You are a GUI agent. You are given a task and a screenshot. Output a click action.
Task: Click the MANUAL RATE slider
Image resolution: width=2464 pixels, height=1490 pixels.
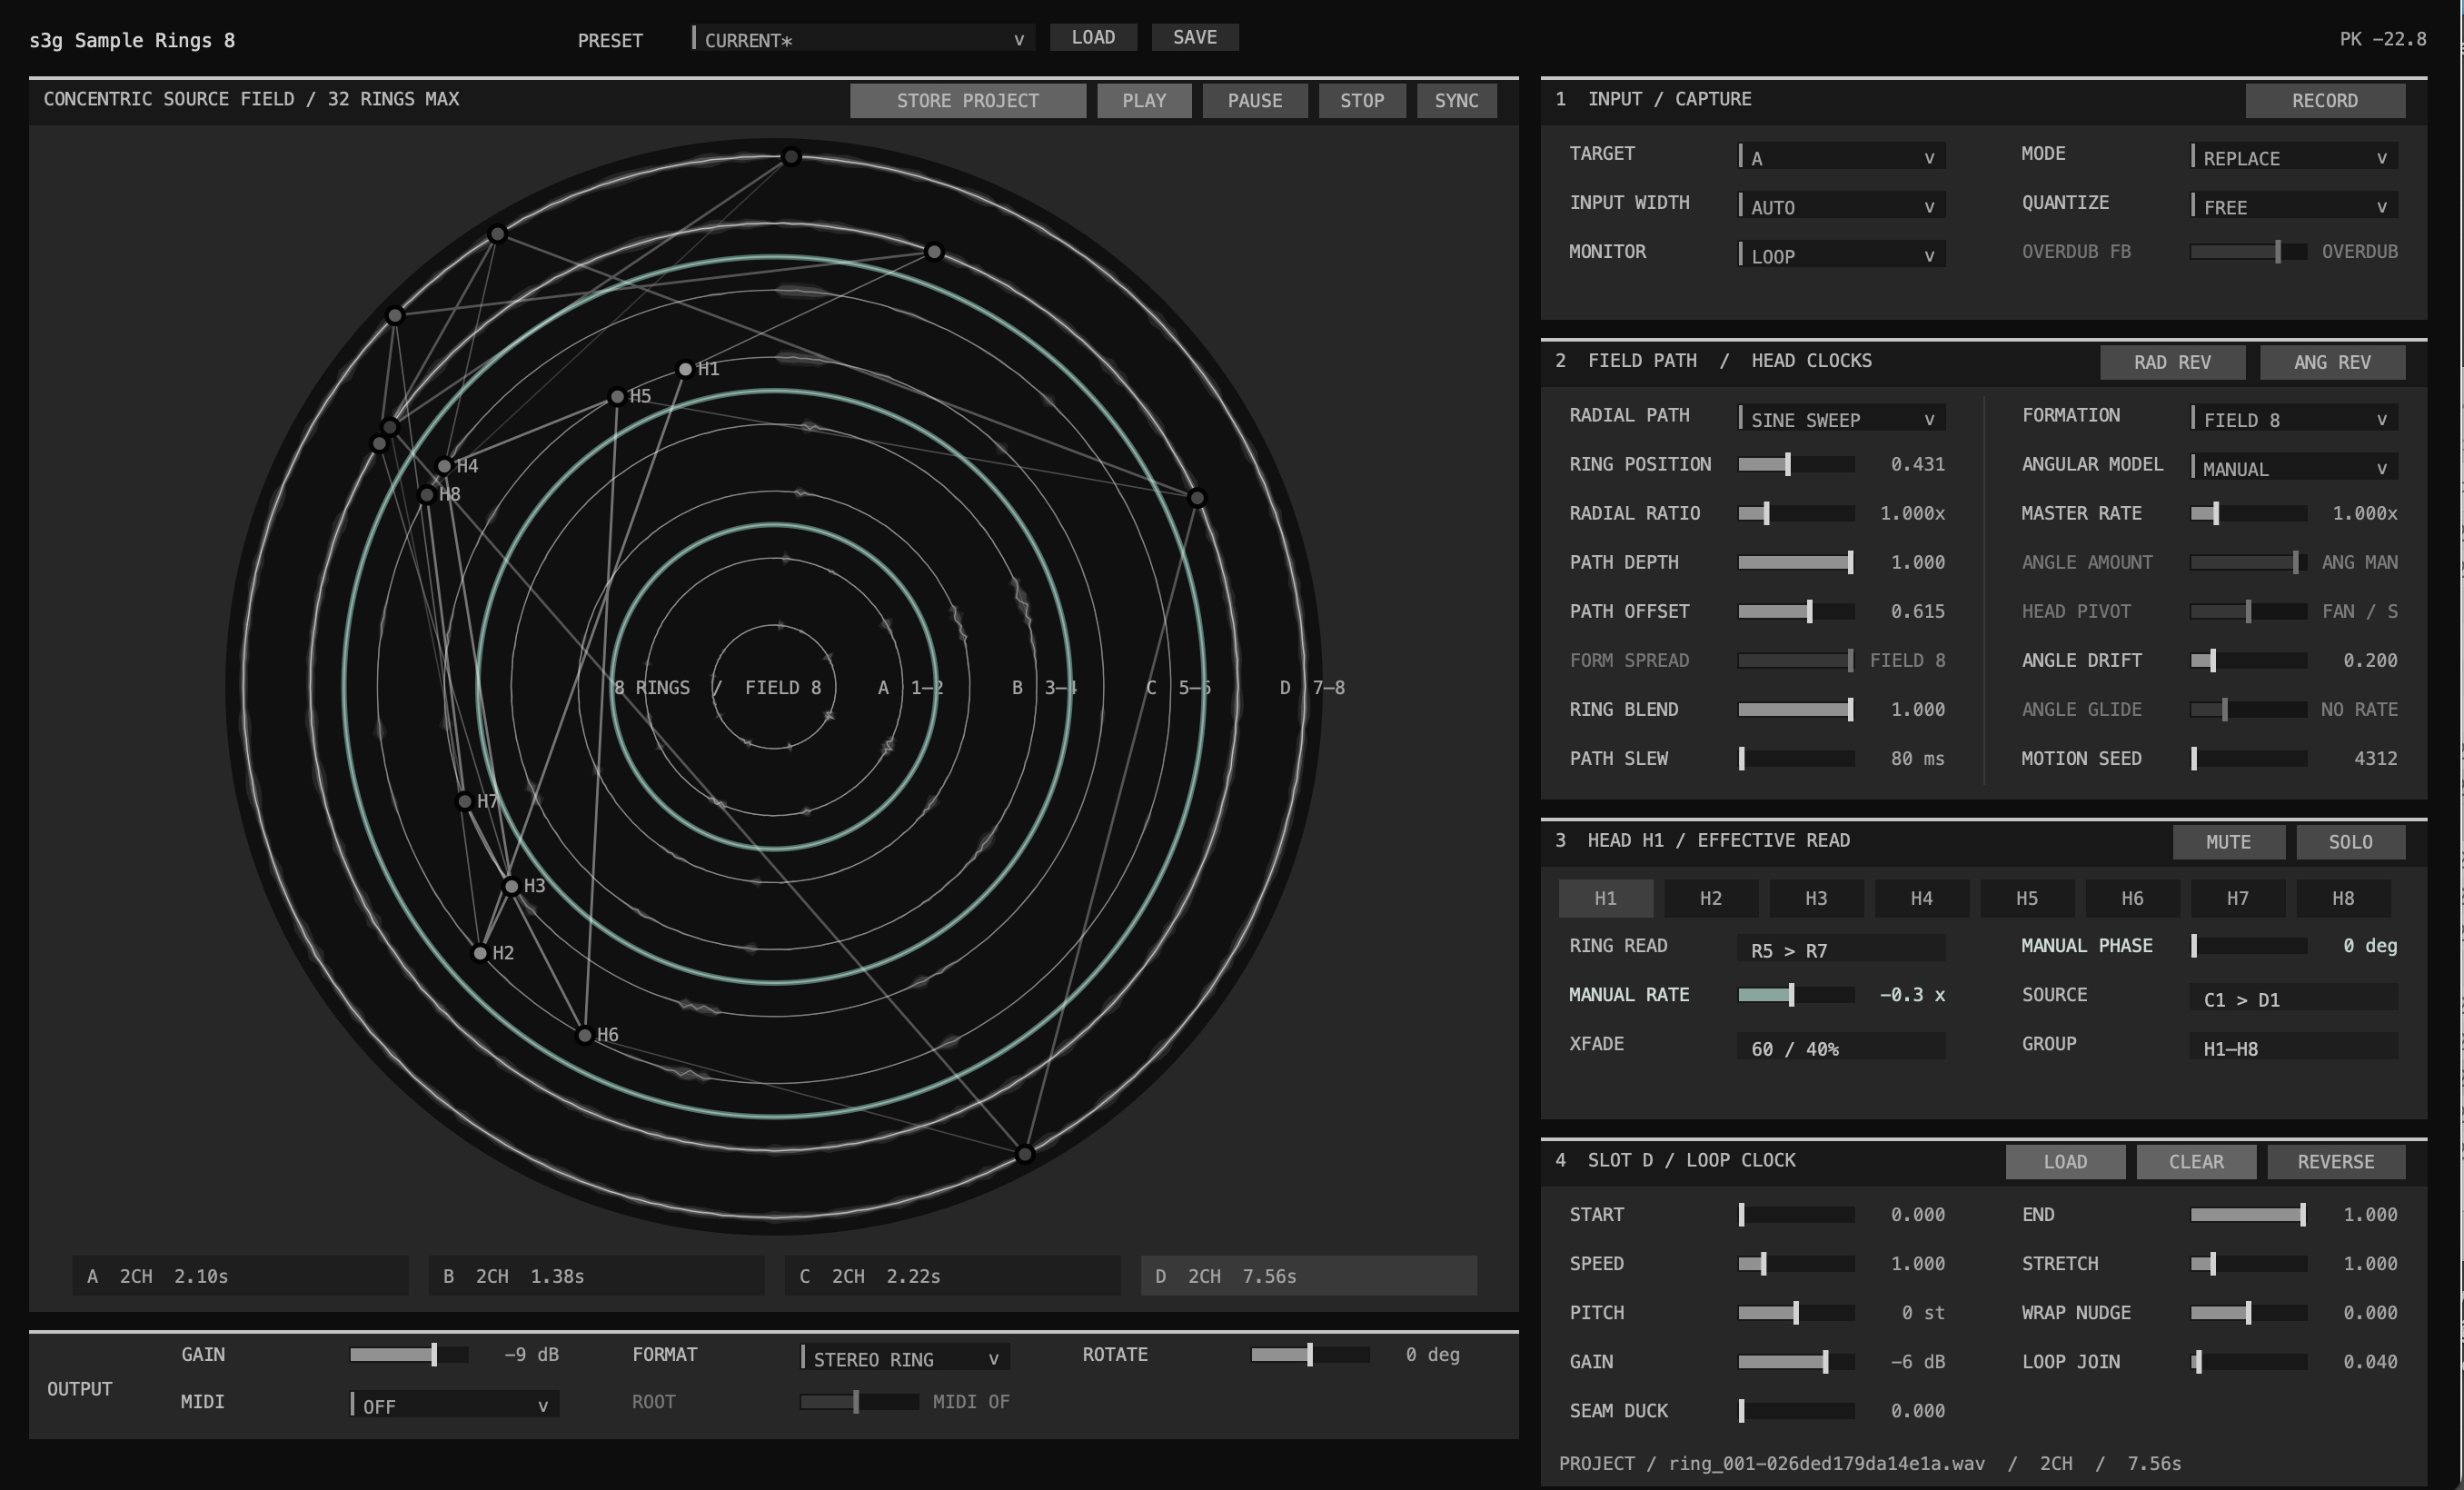pos(1796,995)
